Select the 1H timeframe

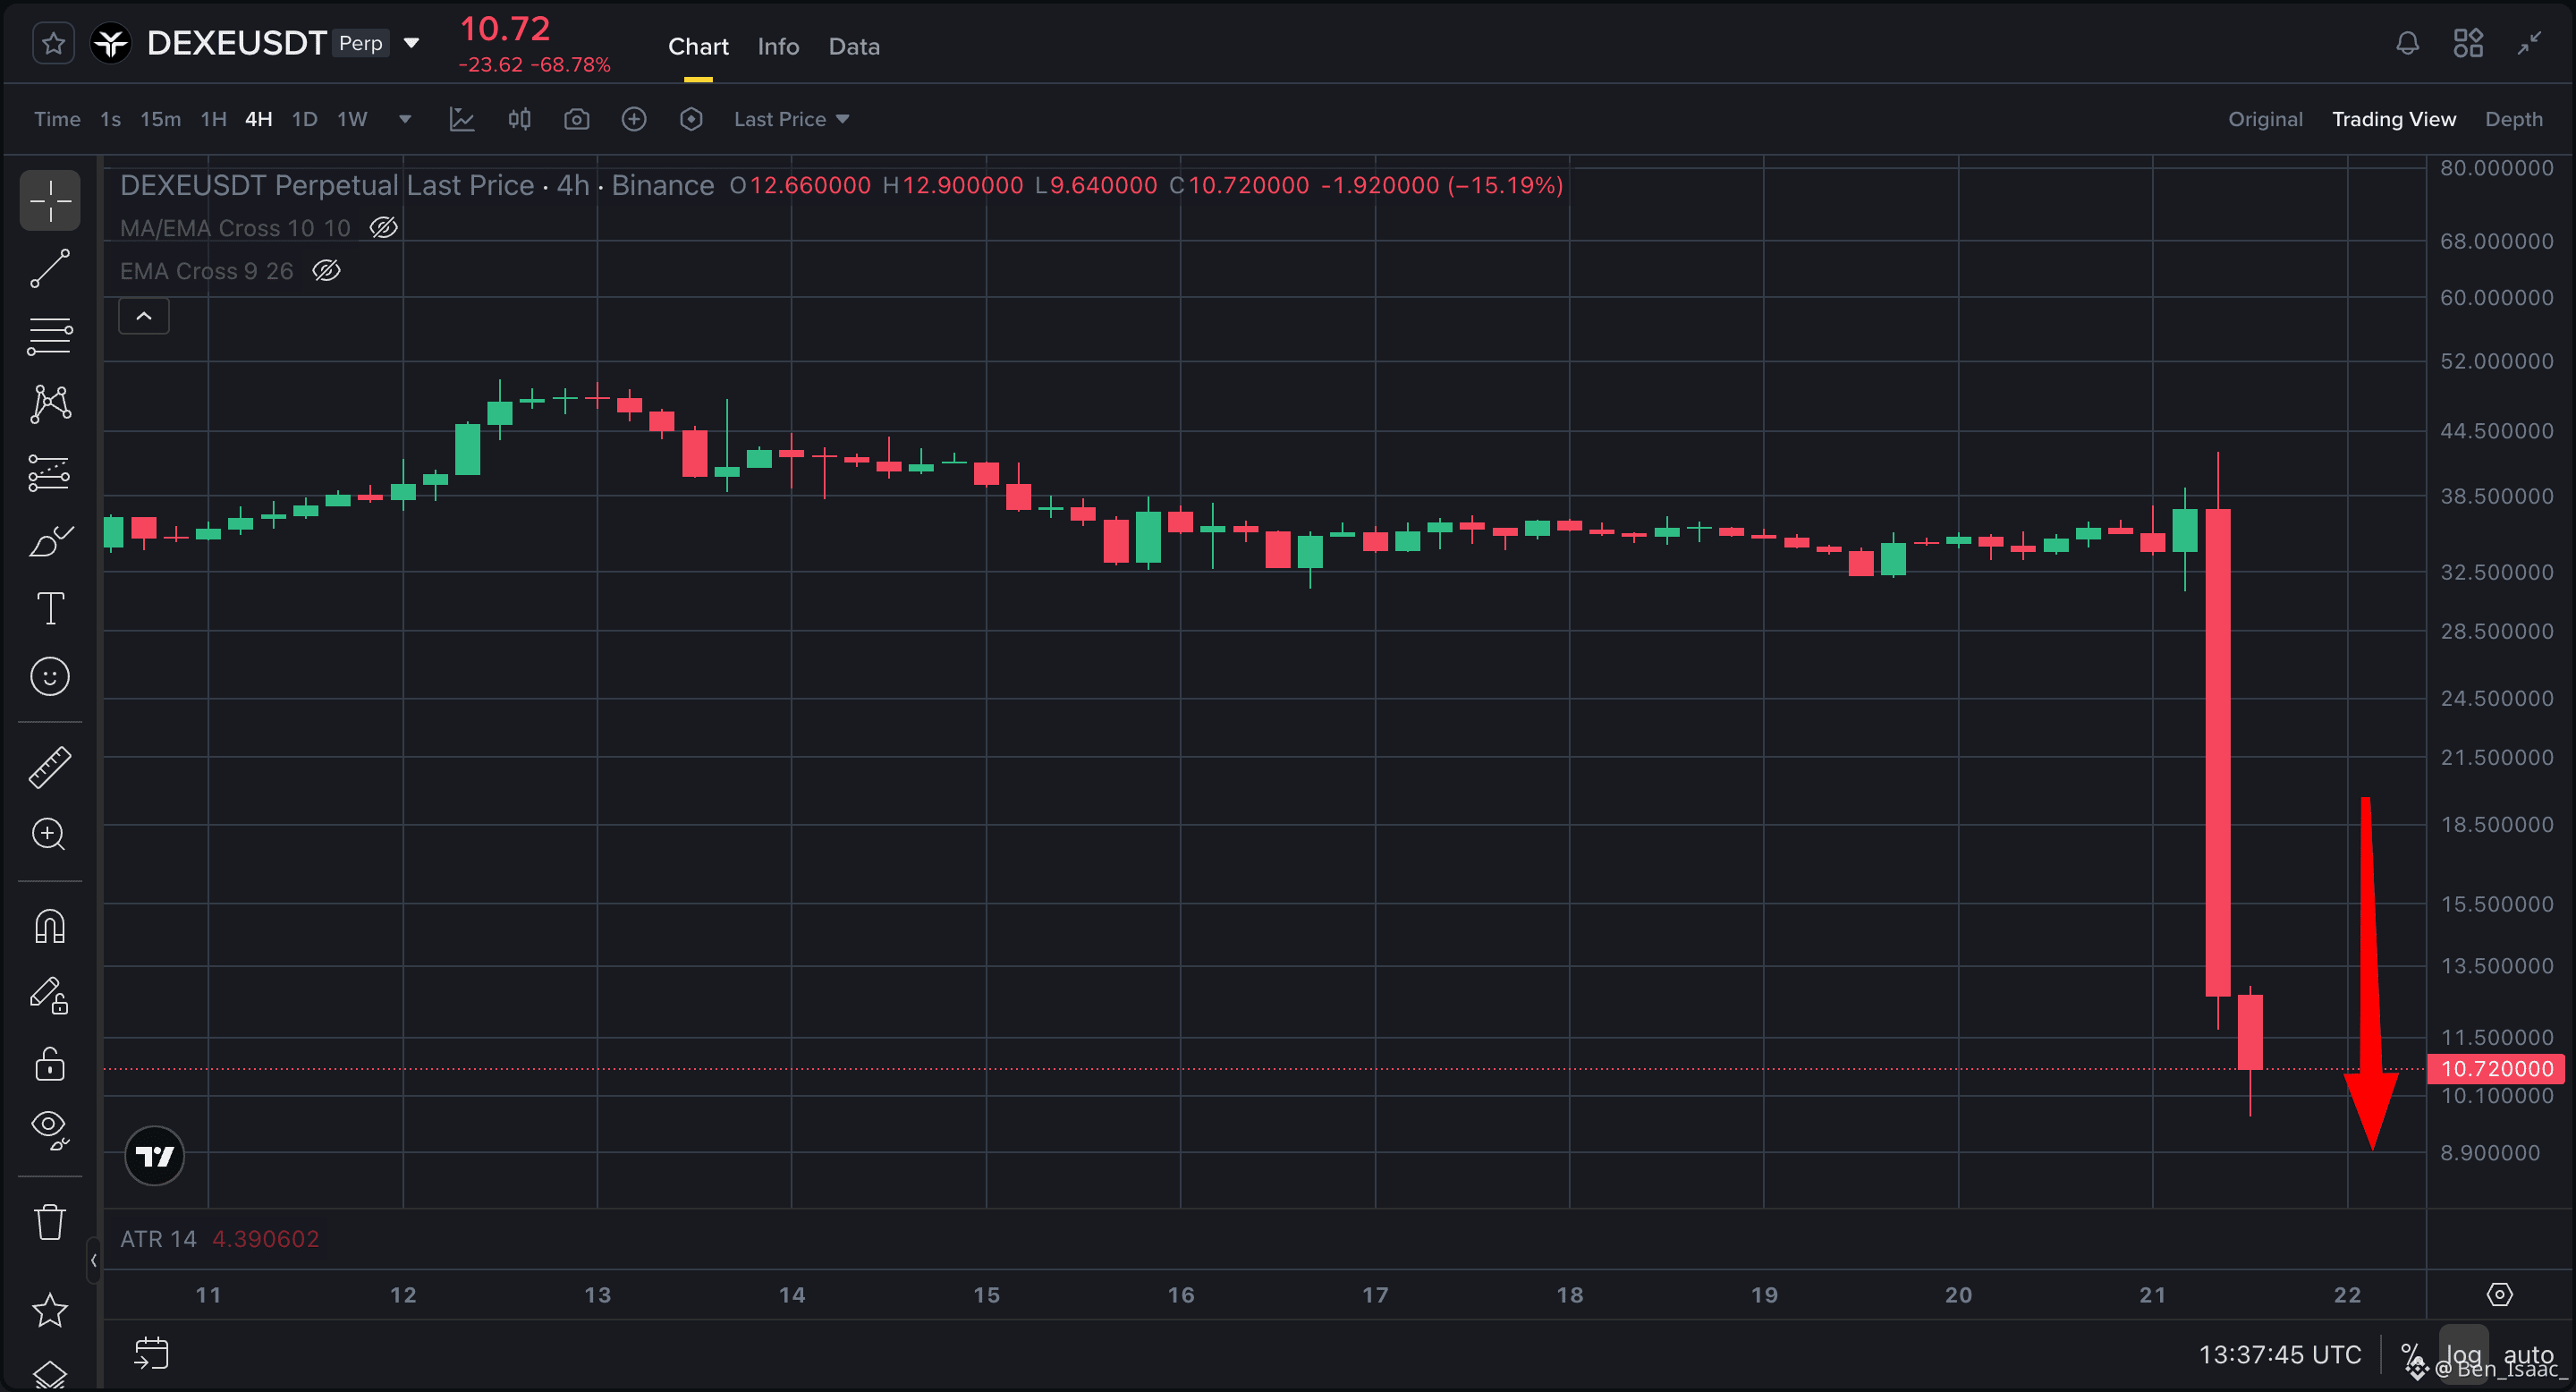[213, 119]
